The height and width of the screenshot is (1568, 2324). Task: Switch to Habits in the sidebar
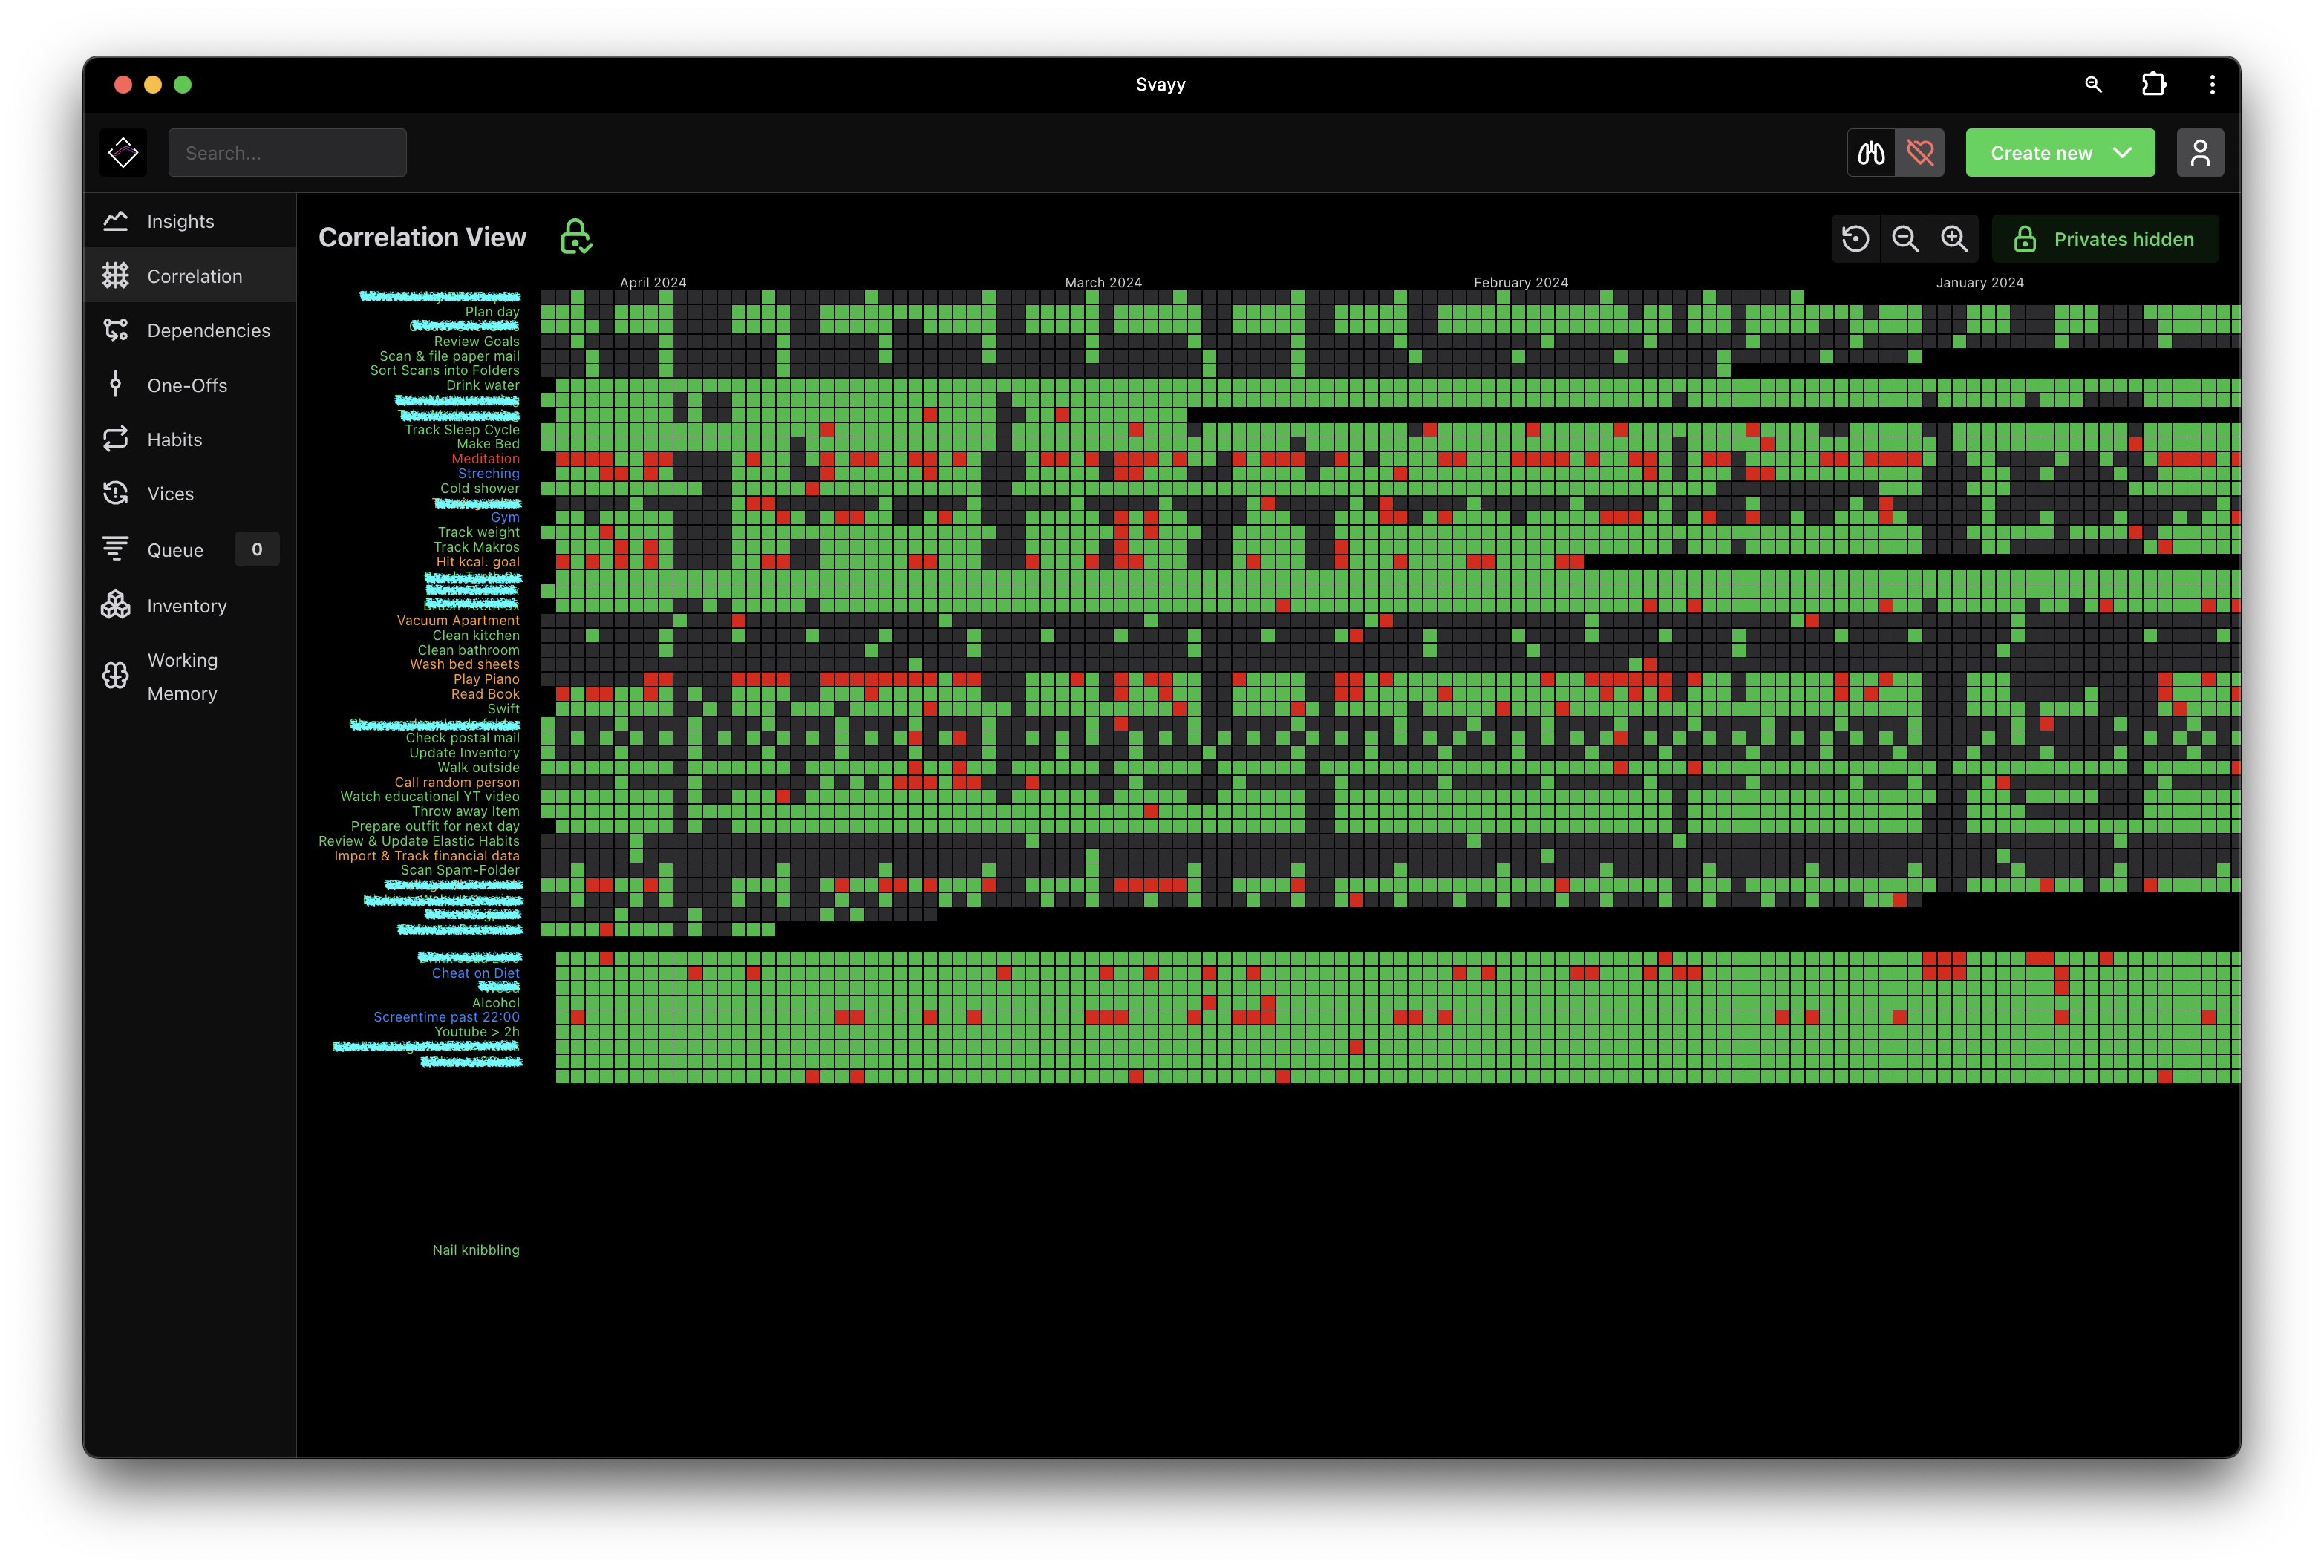pos(190,439)
